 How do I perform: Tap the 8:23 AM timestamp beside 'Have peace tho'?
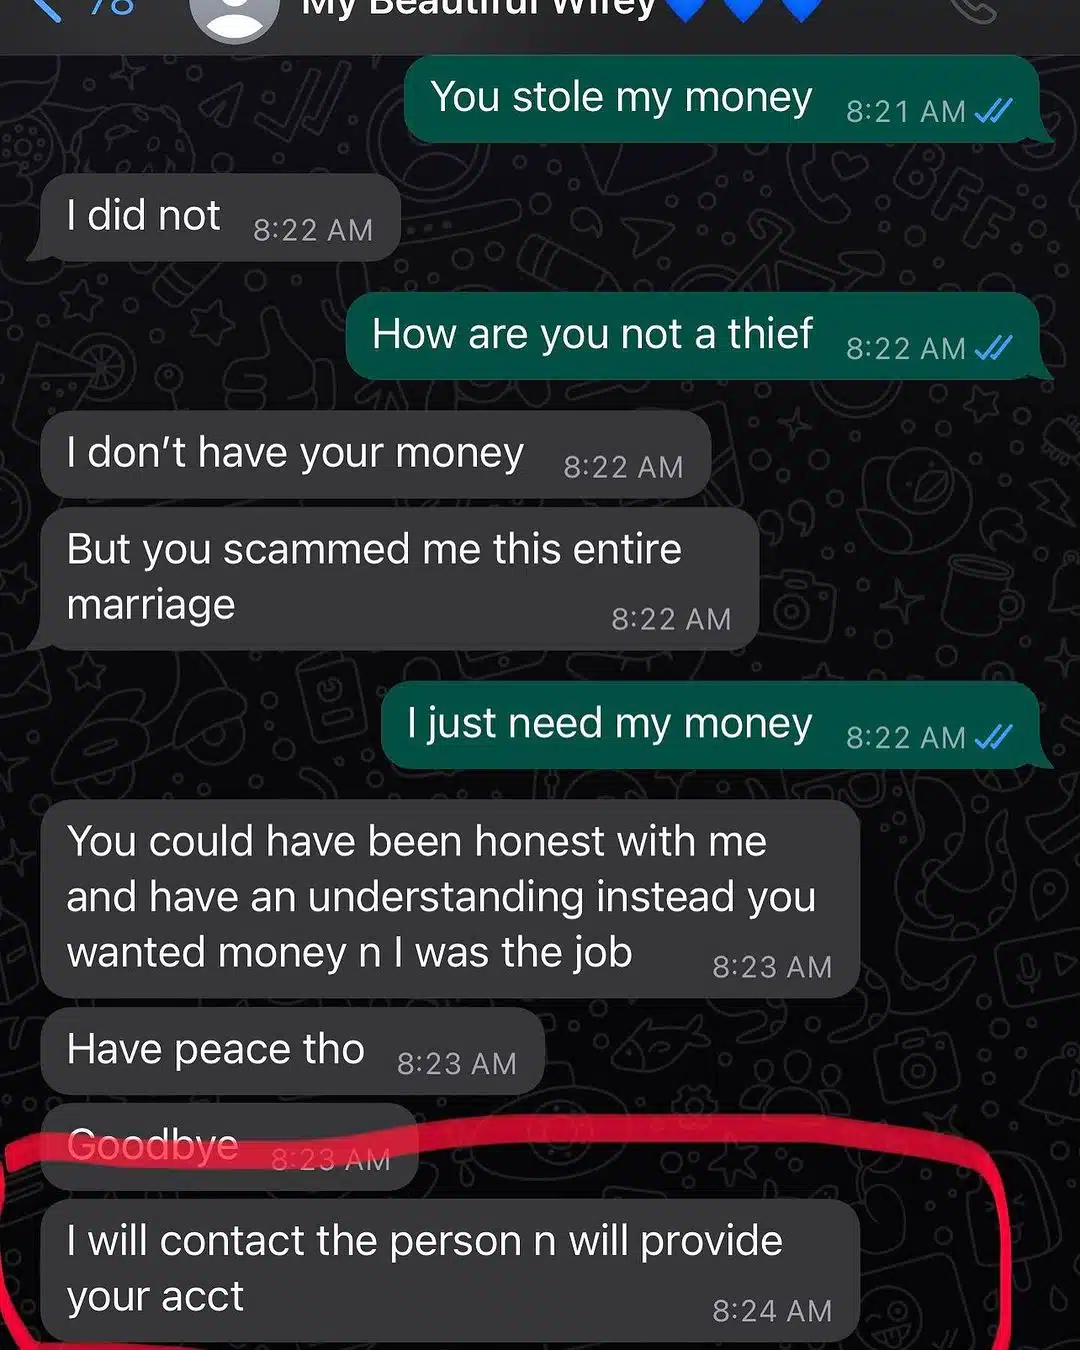tap(457, 1063)
